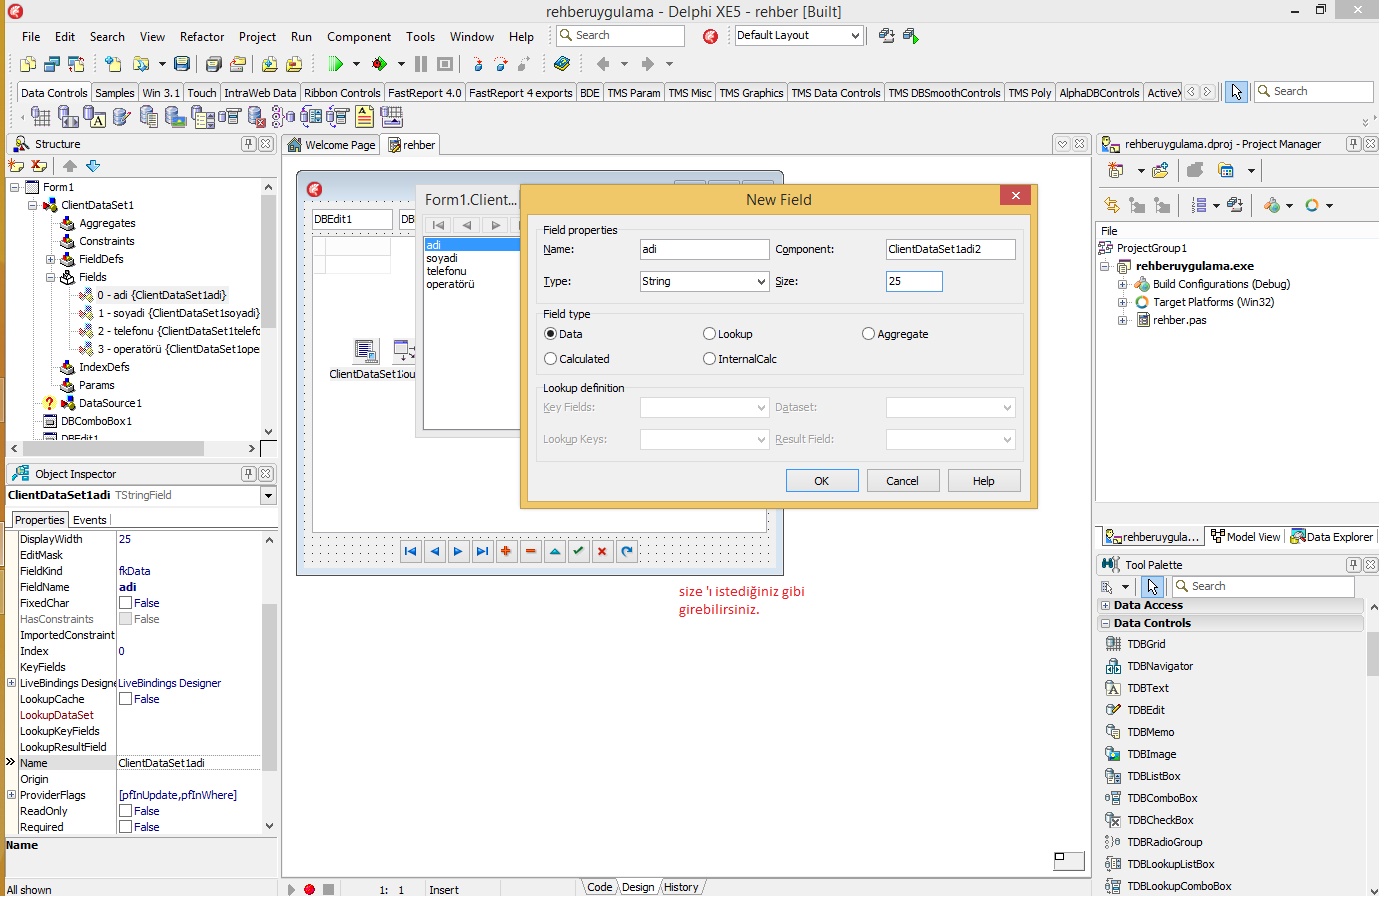Click the Size input field containing 25
Screen dimensions: 1384x902
tap(913, 282)
